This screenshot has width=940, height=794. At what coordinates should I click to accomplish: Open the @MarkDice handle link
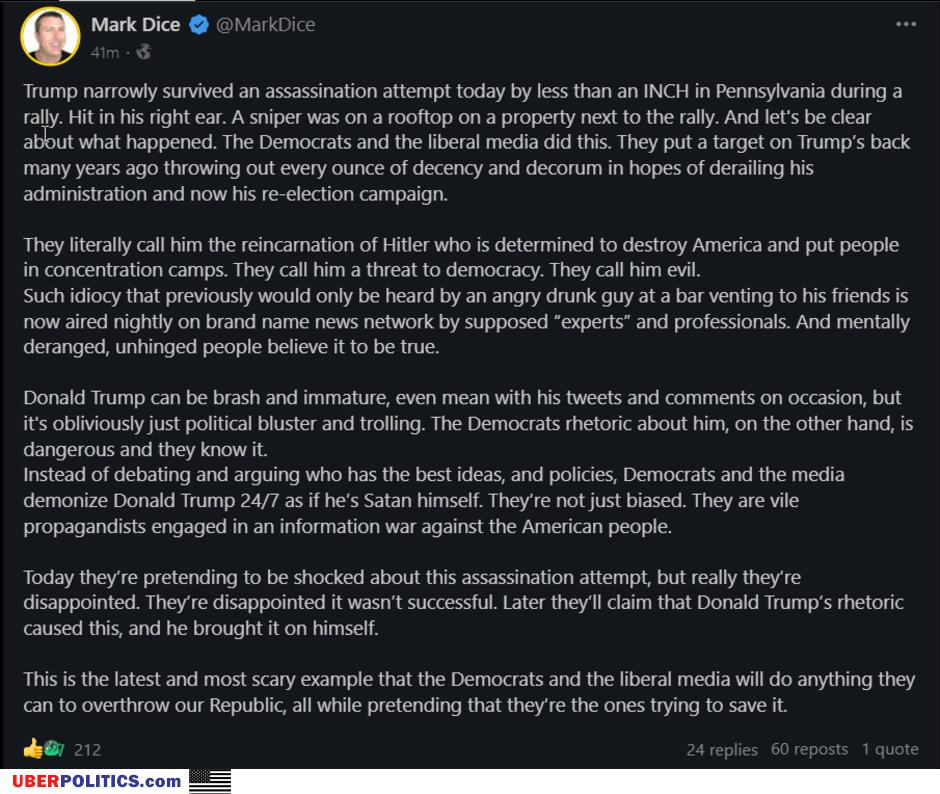[x=265, y=25]
